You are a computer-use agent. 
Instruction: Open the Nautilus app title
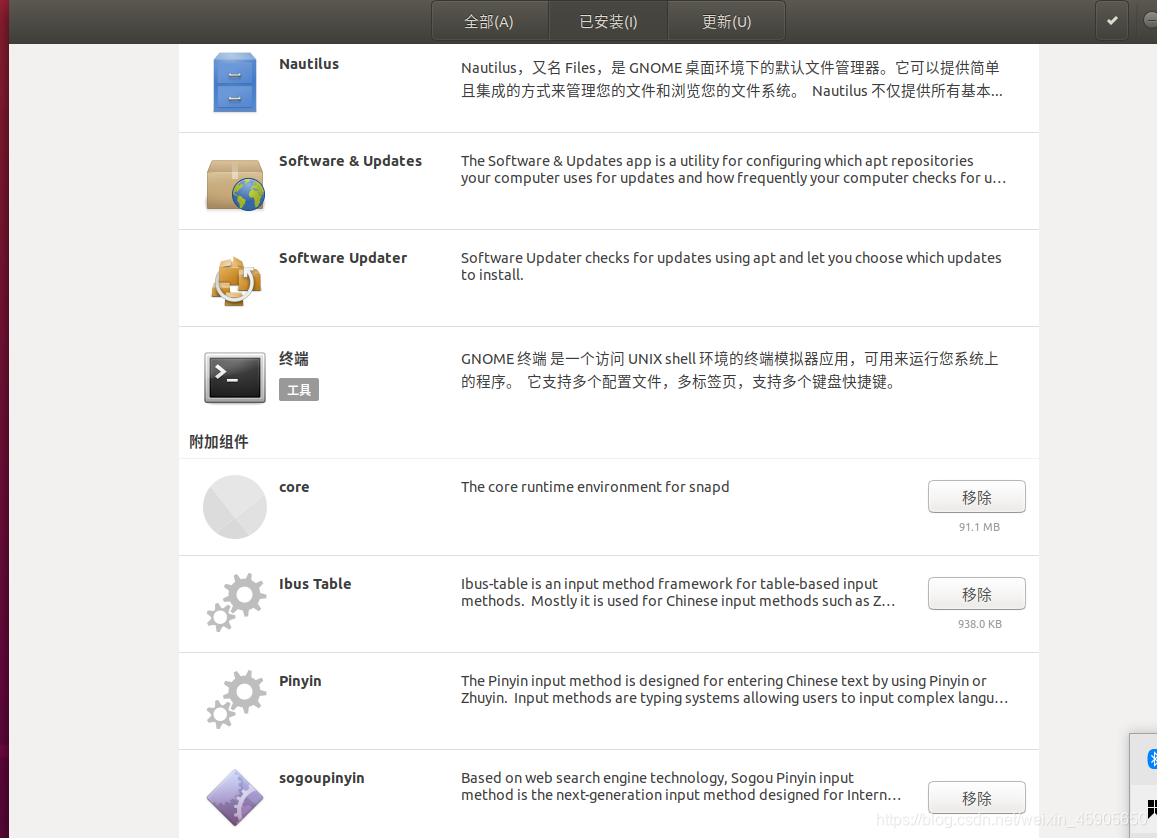[x=309, y=64]
